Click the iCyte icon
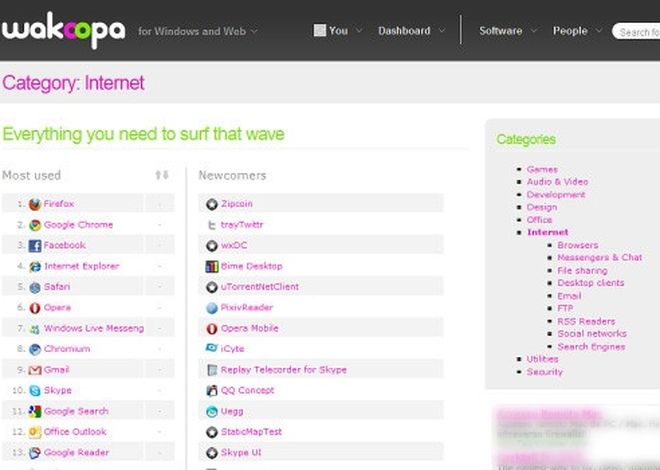660x470 pixels. tap(212, 348)
